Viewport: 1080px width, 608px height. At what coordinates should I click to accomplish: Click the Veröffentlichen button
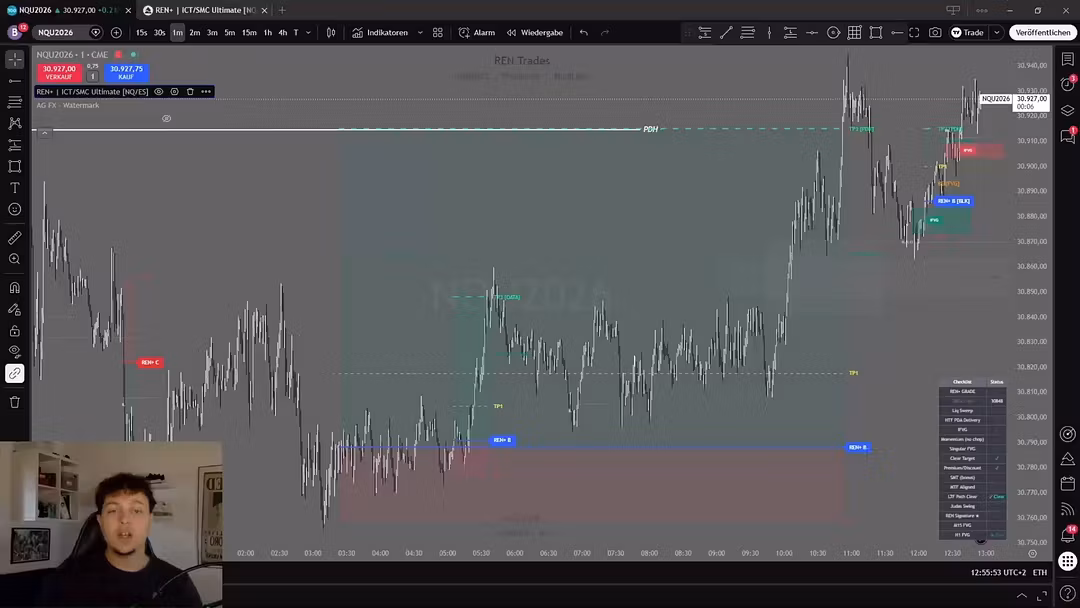1043,32
